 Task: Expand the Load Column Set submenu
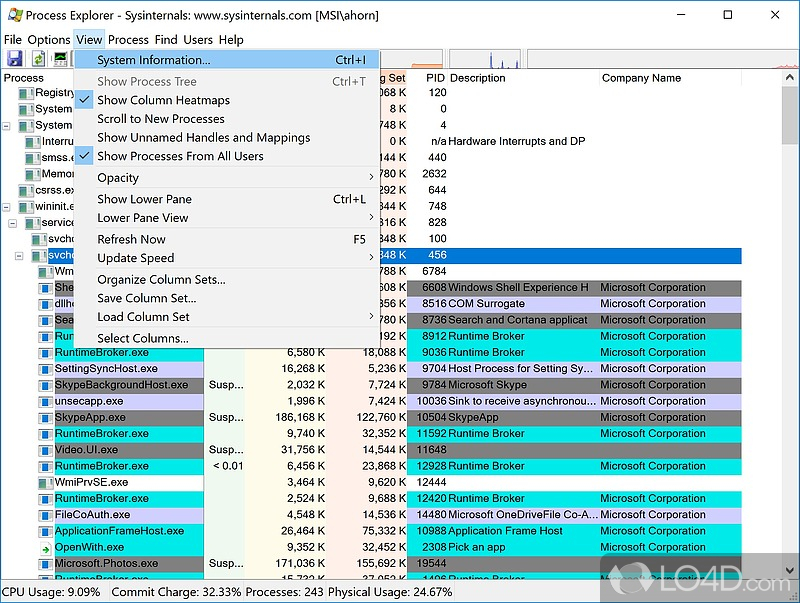[x=227, y=317]
